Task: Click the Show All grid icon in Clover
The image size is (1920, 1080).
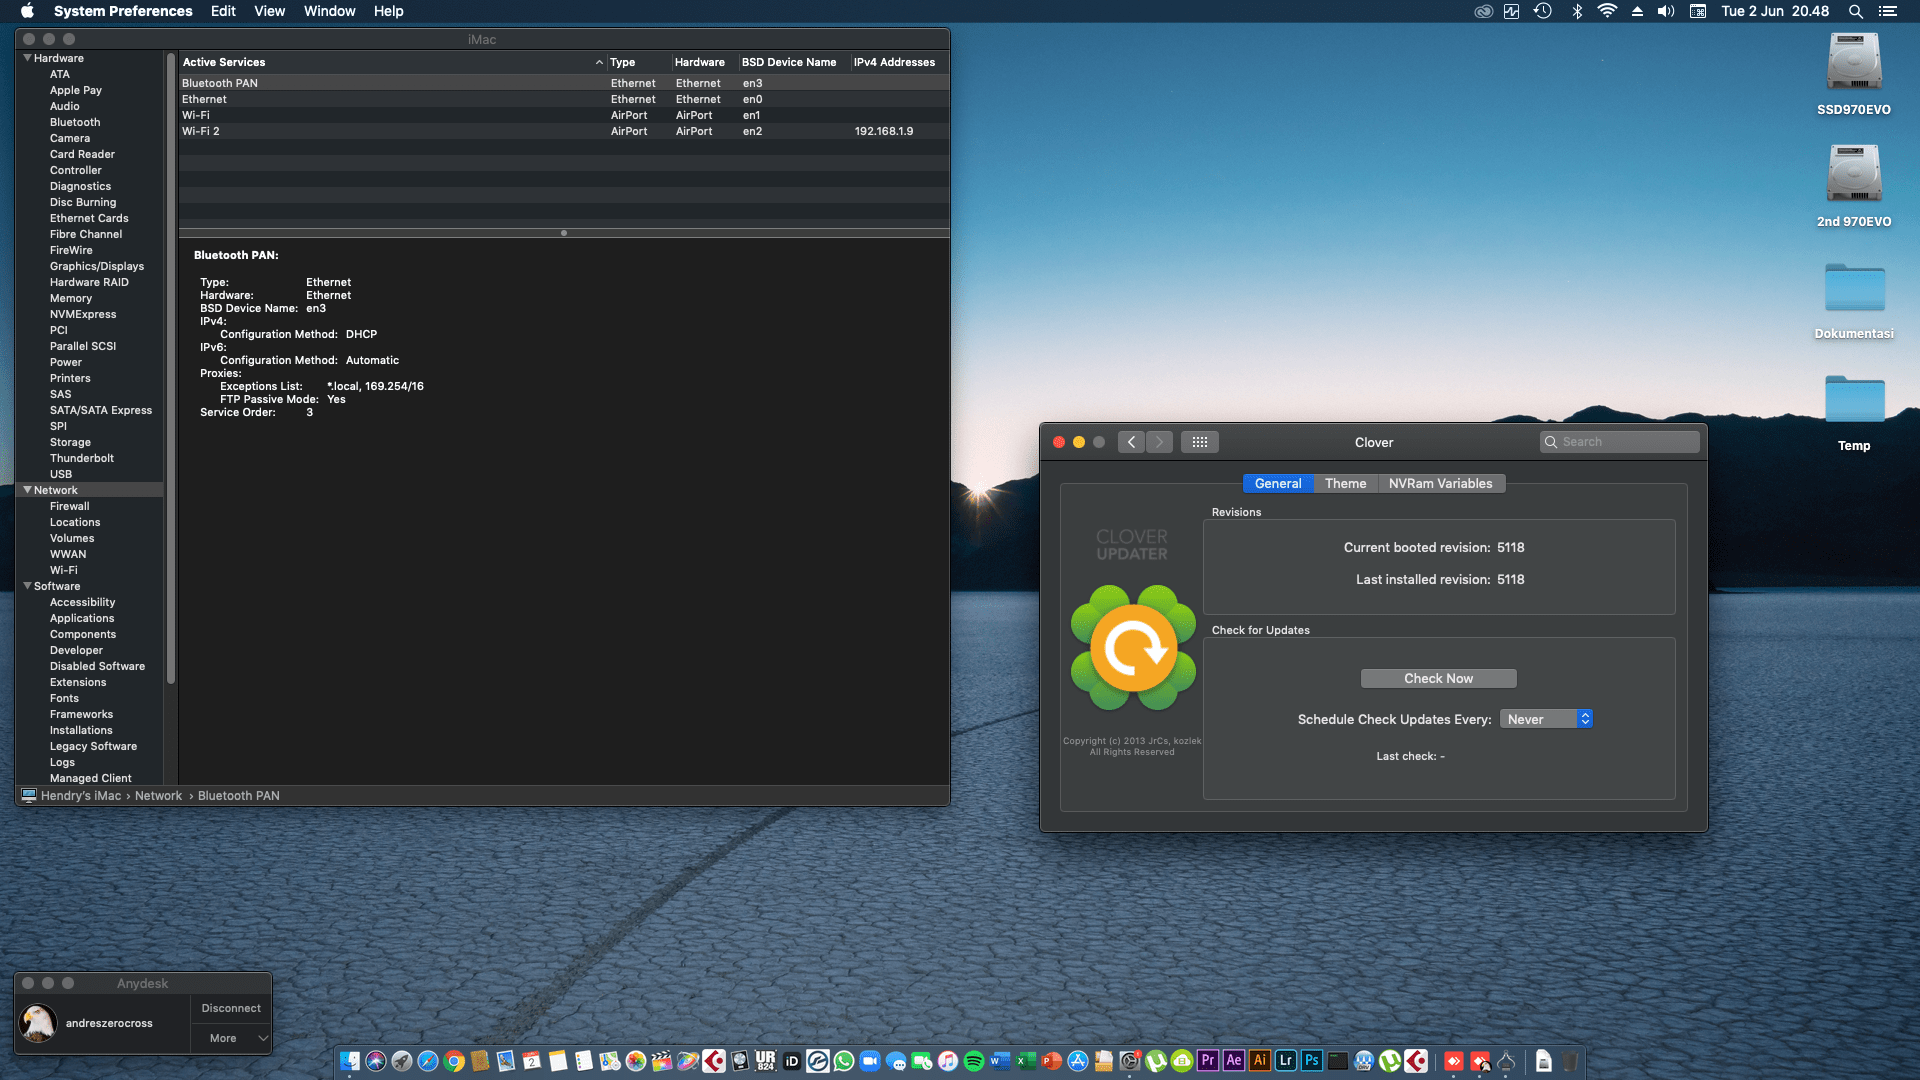Action: coord(1199,442)
